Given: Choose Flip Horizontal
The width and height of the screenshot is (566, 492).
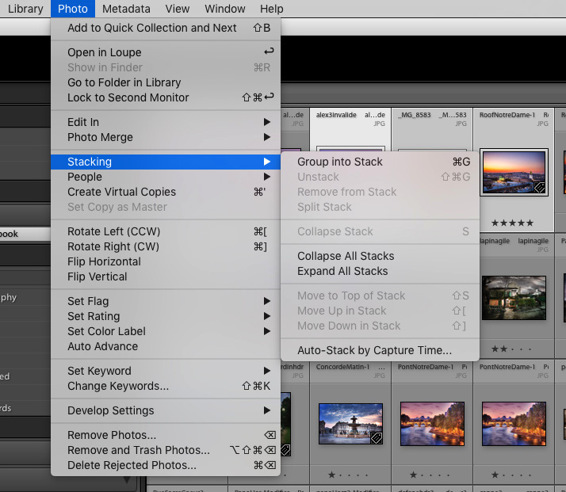Looking at the screenshot, I should click(x=166, y=261).
